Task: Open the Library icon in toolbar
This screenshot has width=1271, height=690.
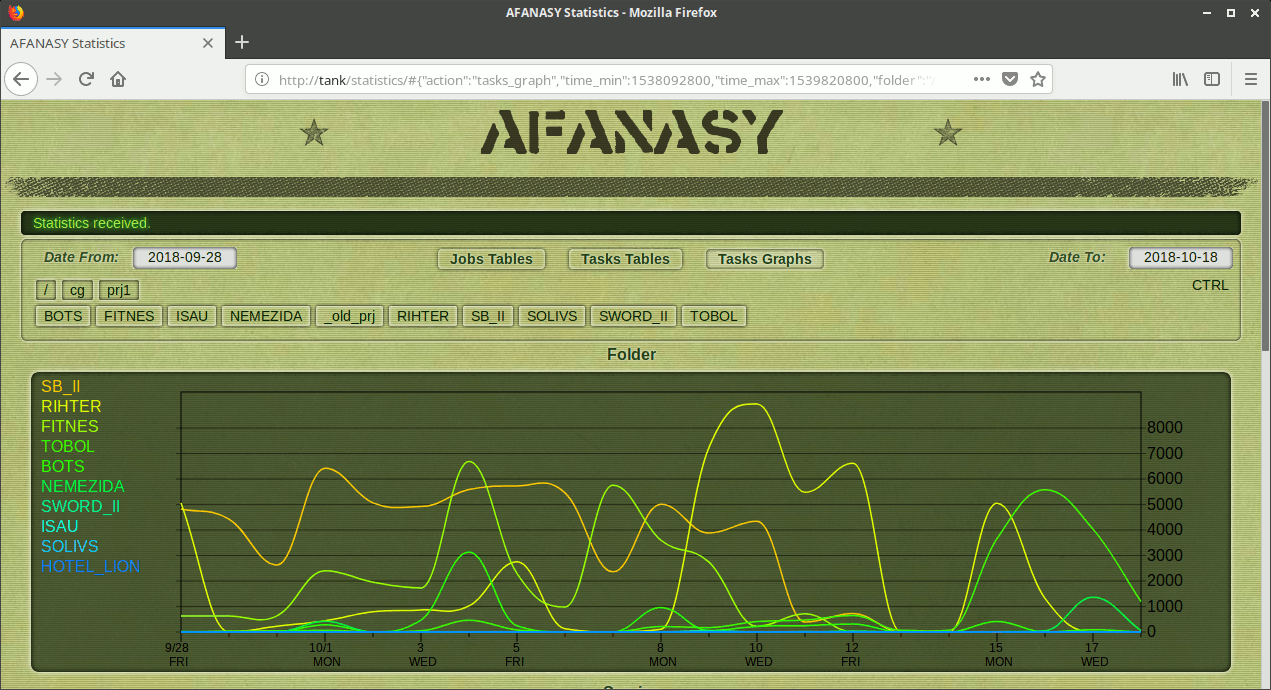Action: tap(1180, 79)
